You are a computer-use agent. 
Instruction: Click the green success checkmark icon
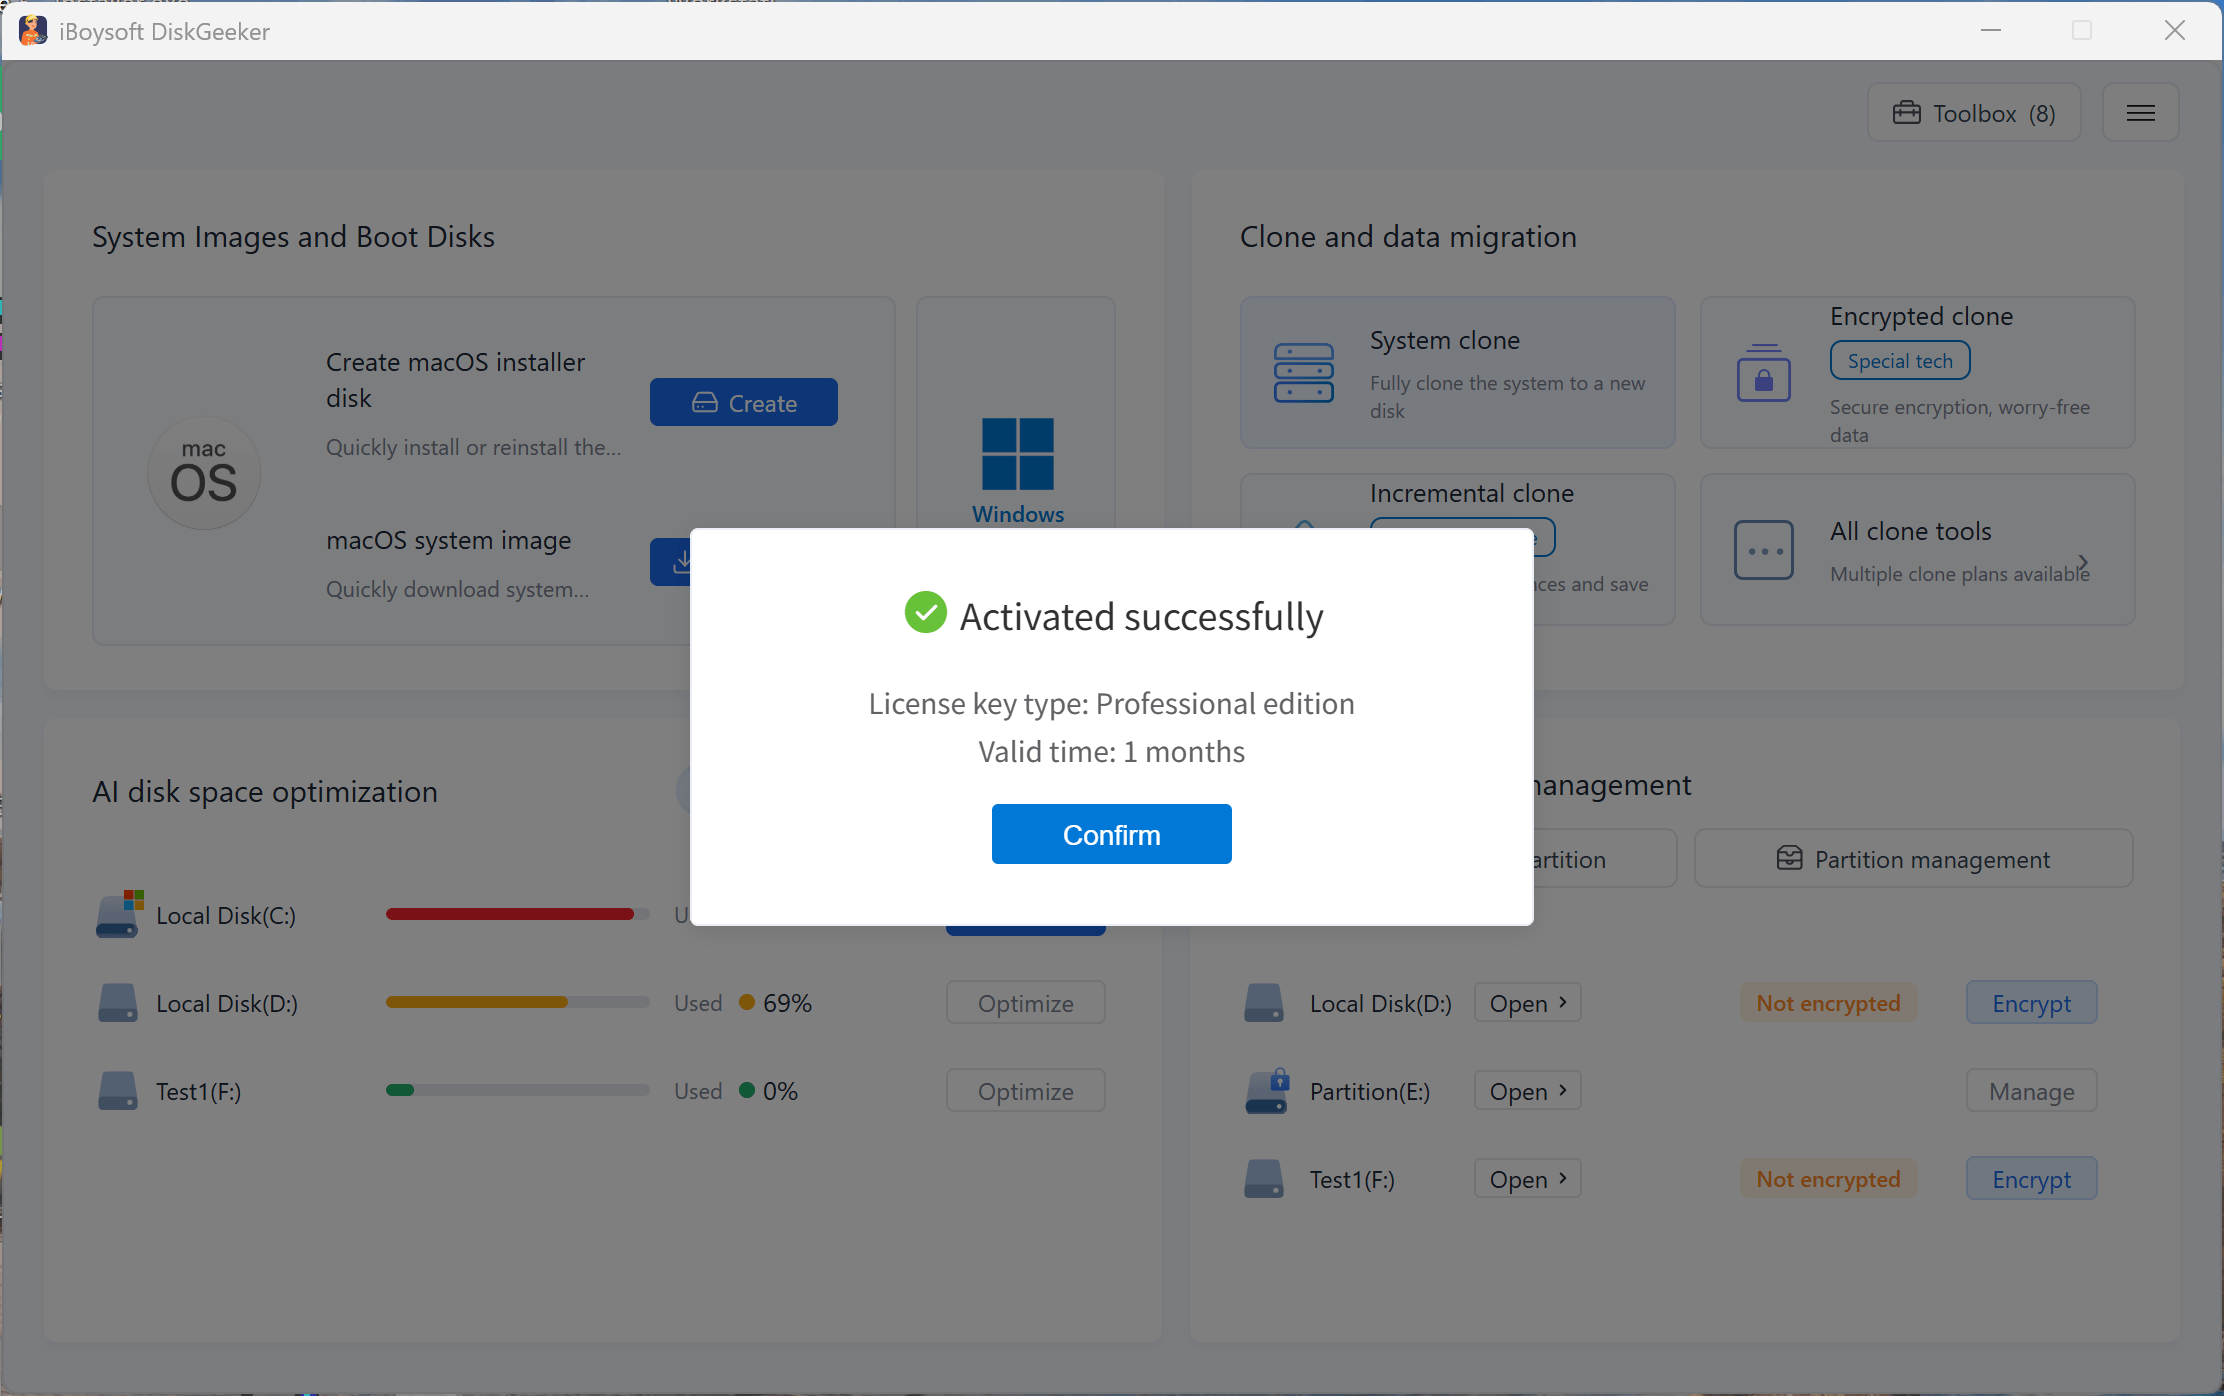tap(926, 613)
